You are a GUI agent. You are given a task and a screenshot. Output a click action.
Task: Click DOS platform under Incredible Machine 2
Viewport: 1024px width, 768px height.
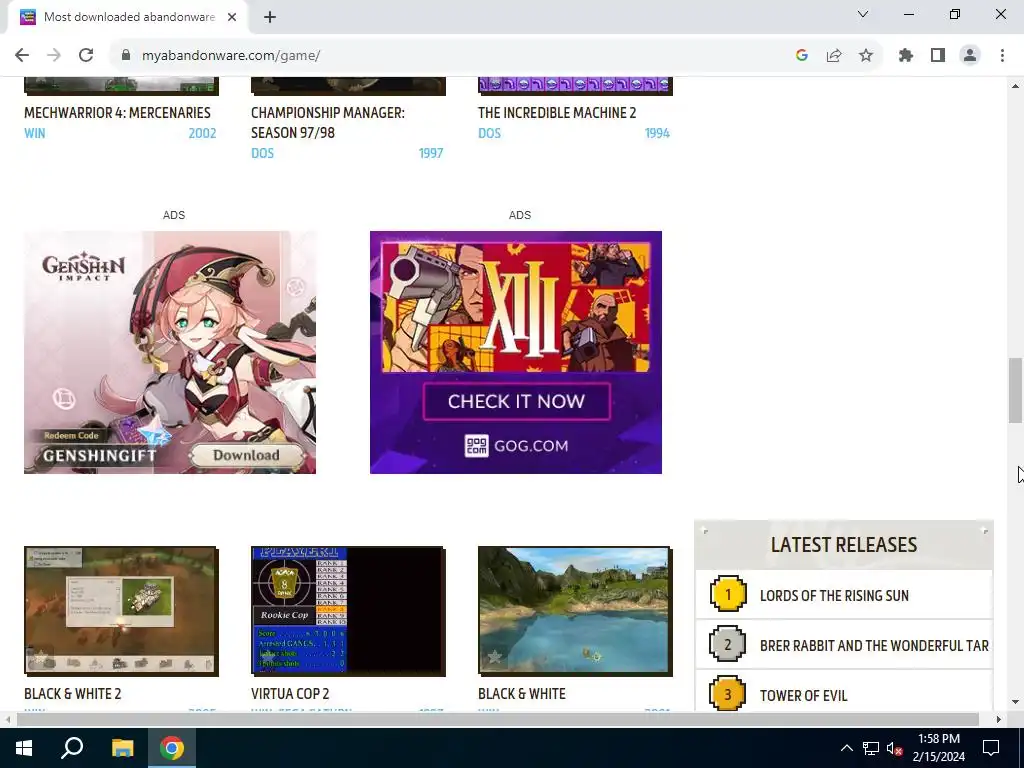(x=489, y=133)
